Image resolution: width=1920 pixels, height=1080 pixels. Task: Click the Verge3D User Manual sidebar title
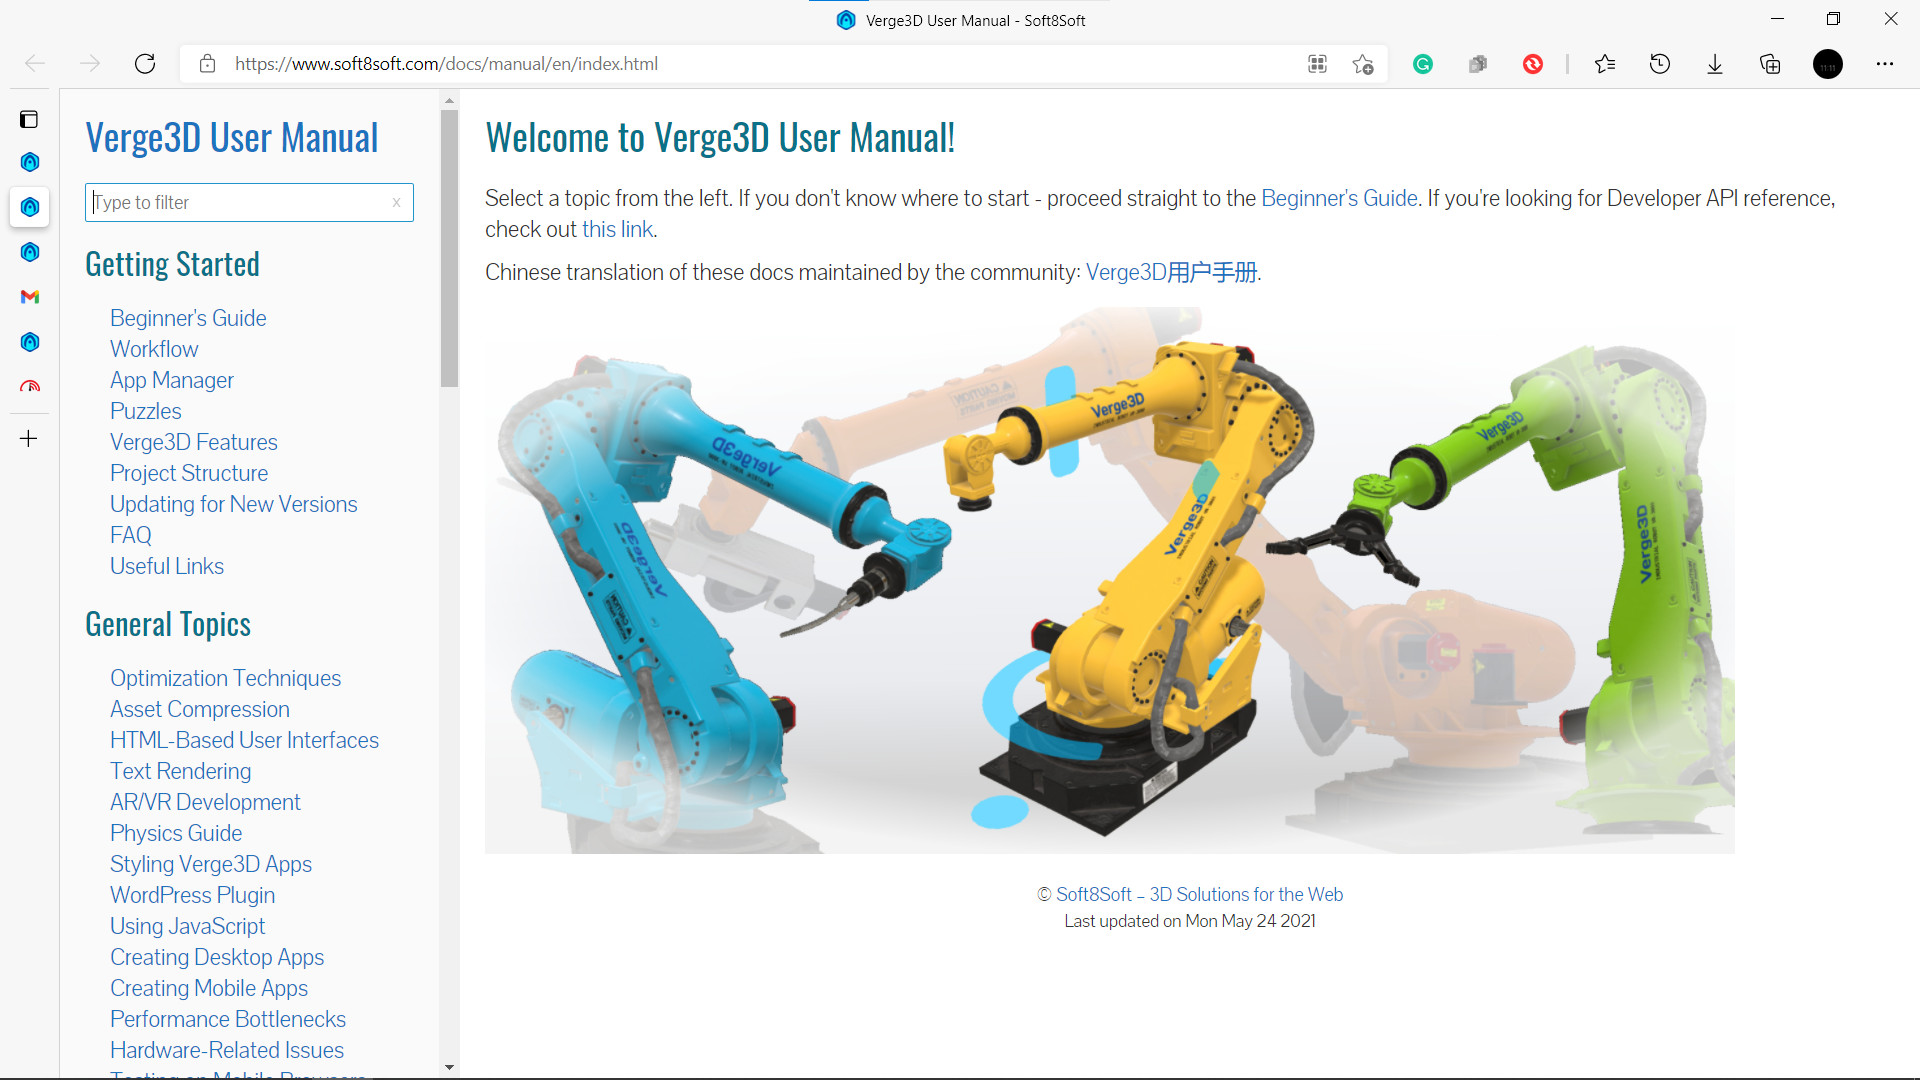[232, 138]
